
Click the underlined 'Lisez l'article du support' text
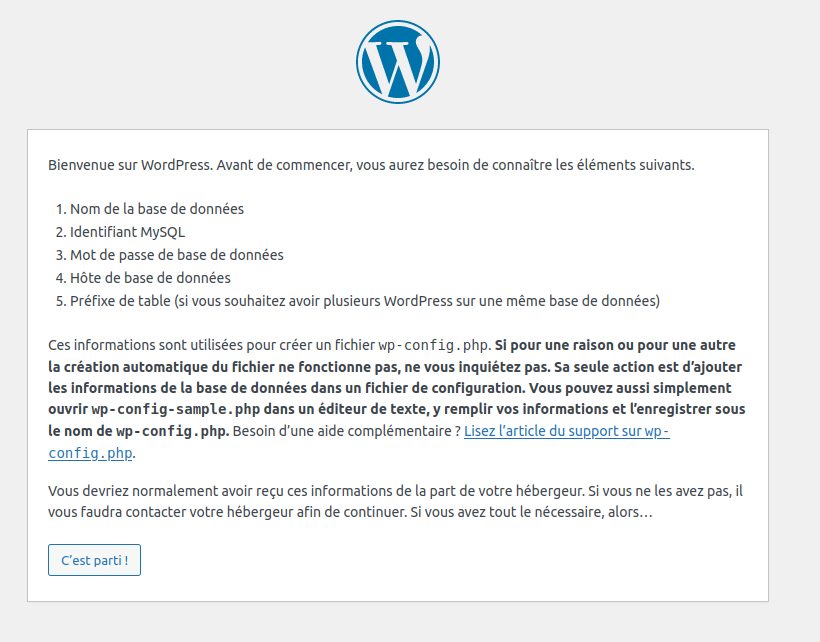click(x=567, y=431)
